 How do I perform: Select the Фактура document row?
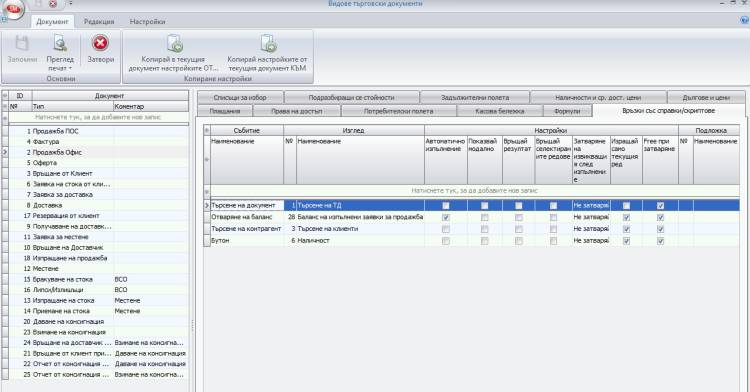tap(98, 142)
